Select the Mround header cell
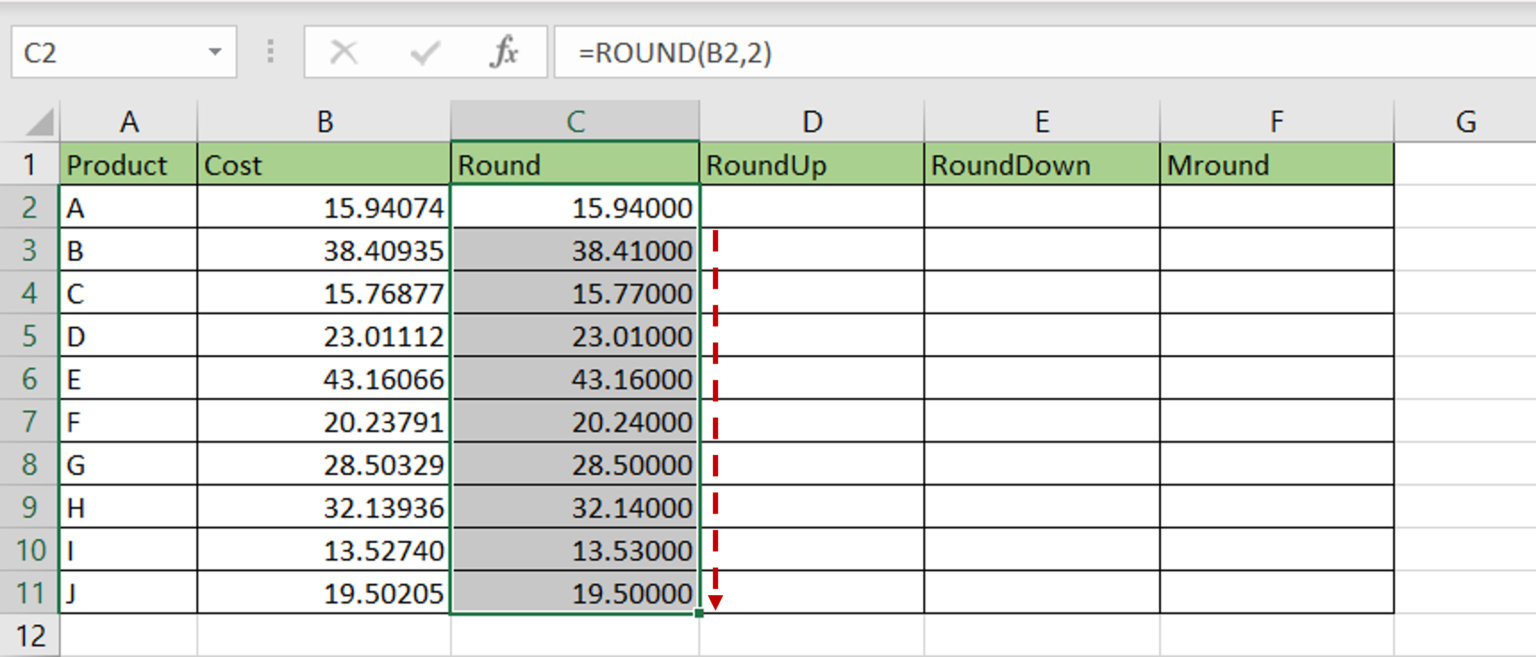This screenshot has height=657, width=1536. point(1276,164)
